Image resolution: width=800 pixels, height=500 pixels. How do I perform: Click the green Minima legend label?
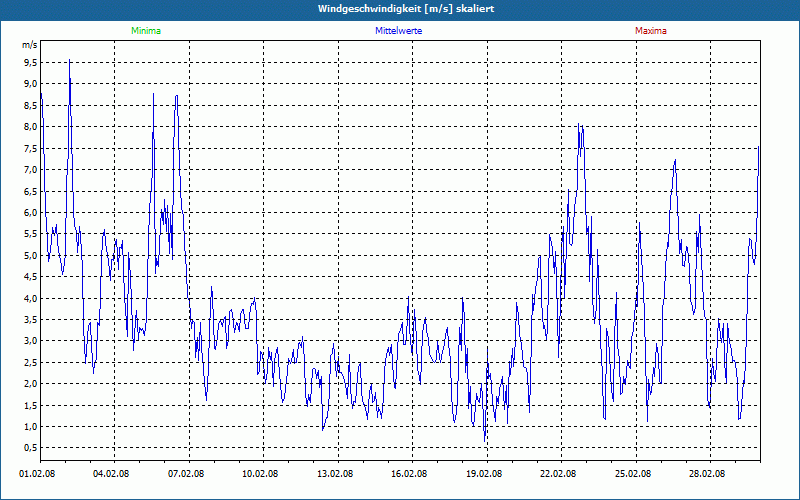coord(146,31)
